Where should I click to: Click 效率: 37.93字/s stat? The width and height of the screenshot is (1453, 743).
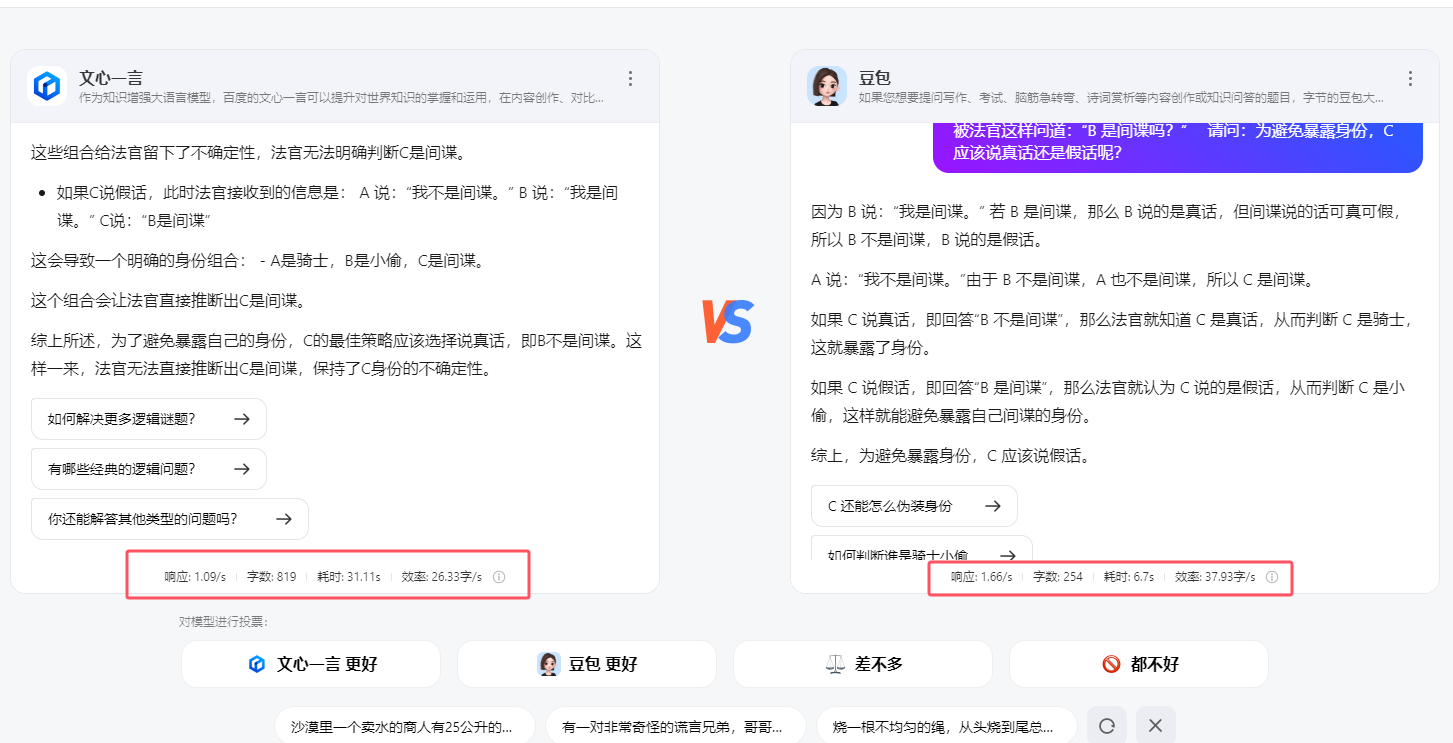[1215, 577]
